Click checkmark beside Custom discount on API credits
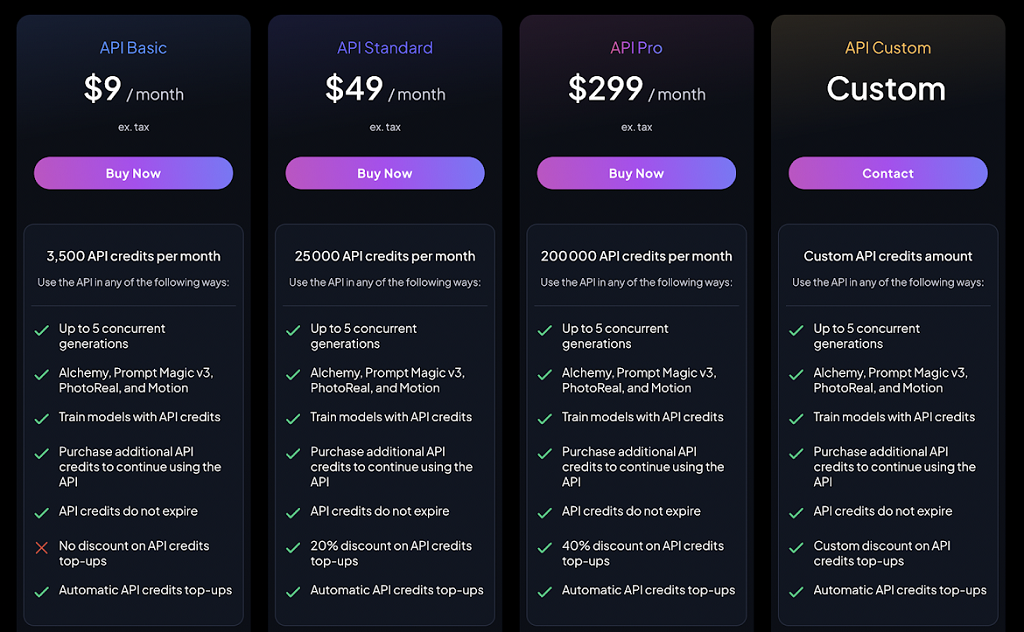This screenshot has height=632, width=1024. pyautogui.click(x=796, y=548)
